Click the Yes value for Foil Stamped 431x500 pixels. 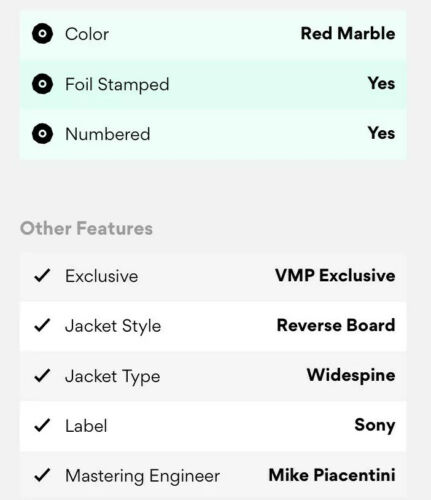pos(382,83)
